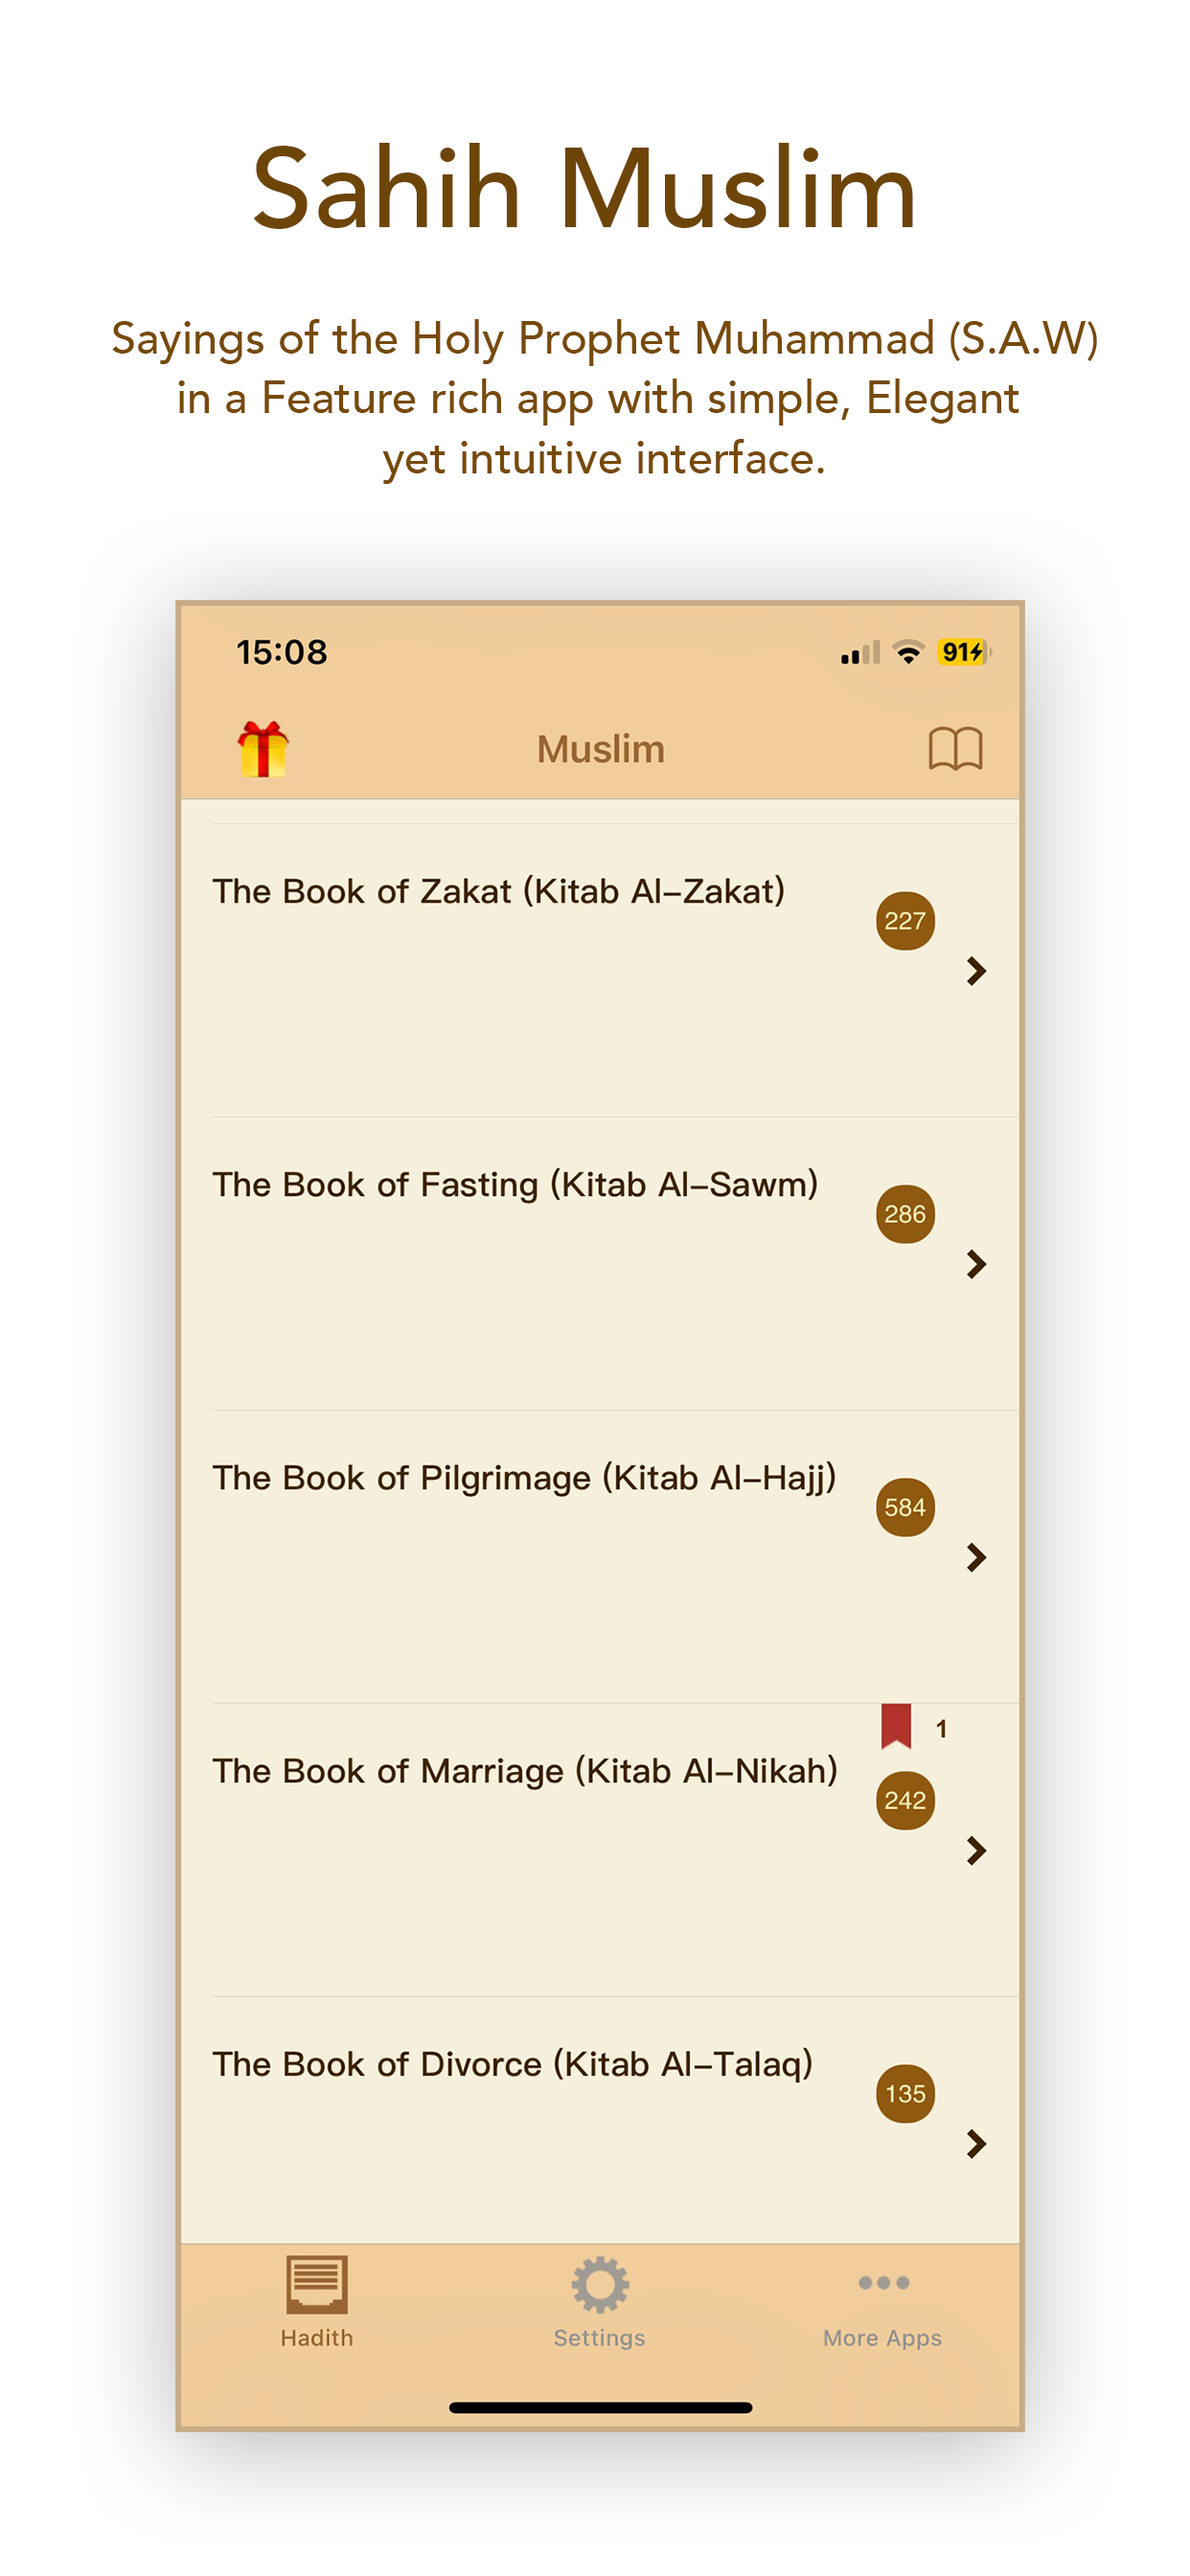1190x2576 pixels.
Task: Tap the More Apps dots icon
Action: coord(884,2282)
